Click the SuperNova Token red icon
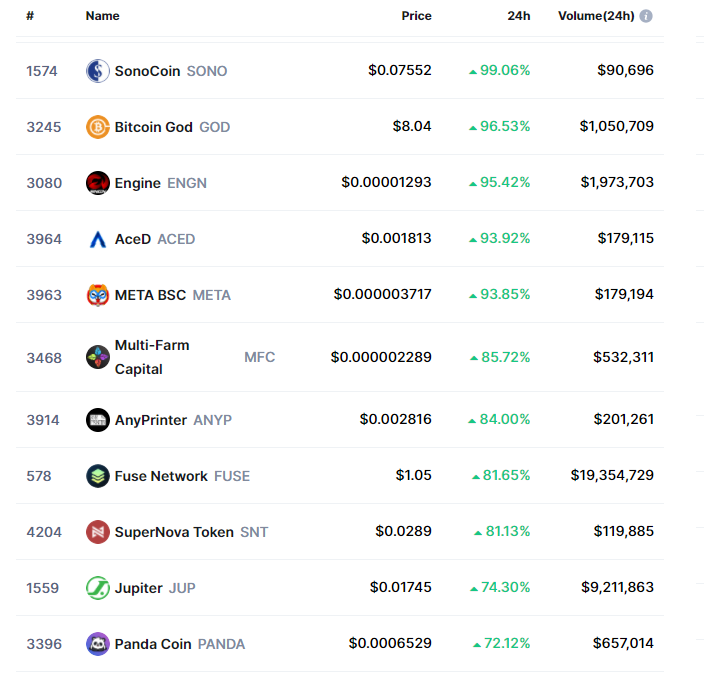The width and height of the screenshot is (704, 685). coord(97,532)
